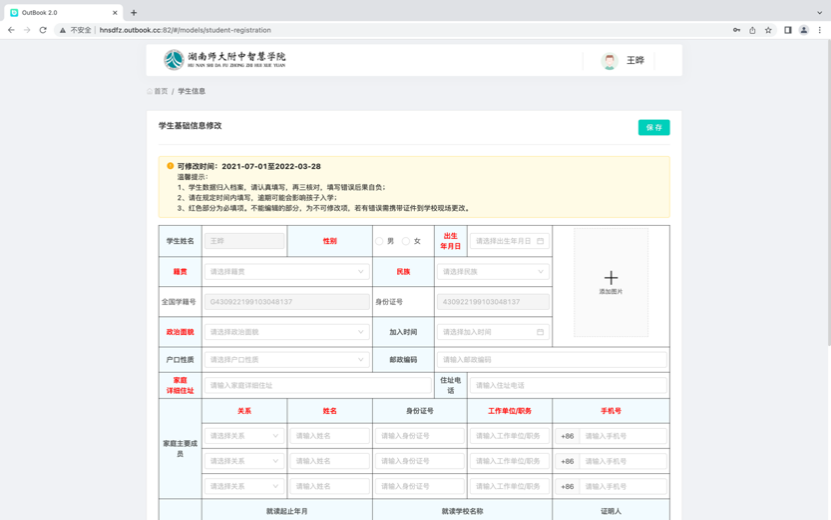
Task: Click the user avatar 王晔
Action: coord(609,61)
